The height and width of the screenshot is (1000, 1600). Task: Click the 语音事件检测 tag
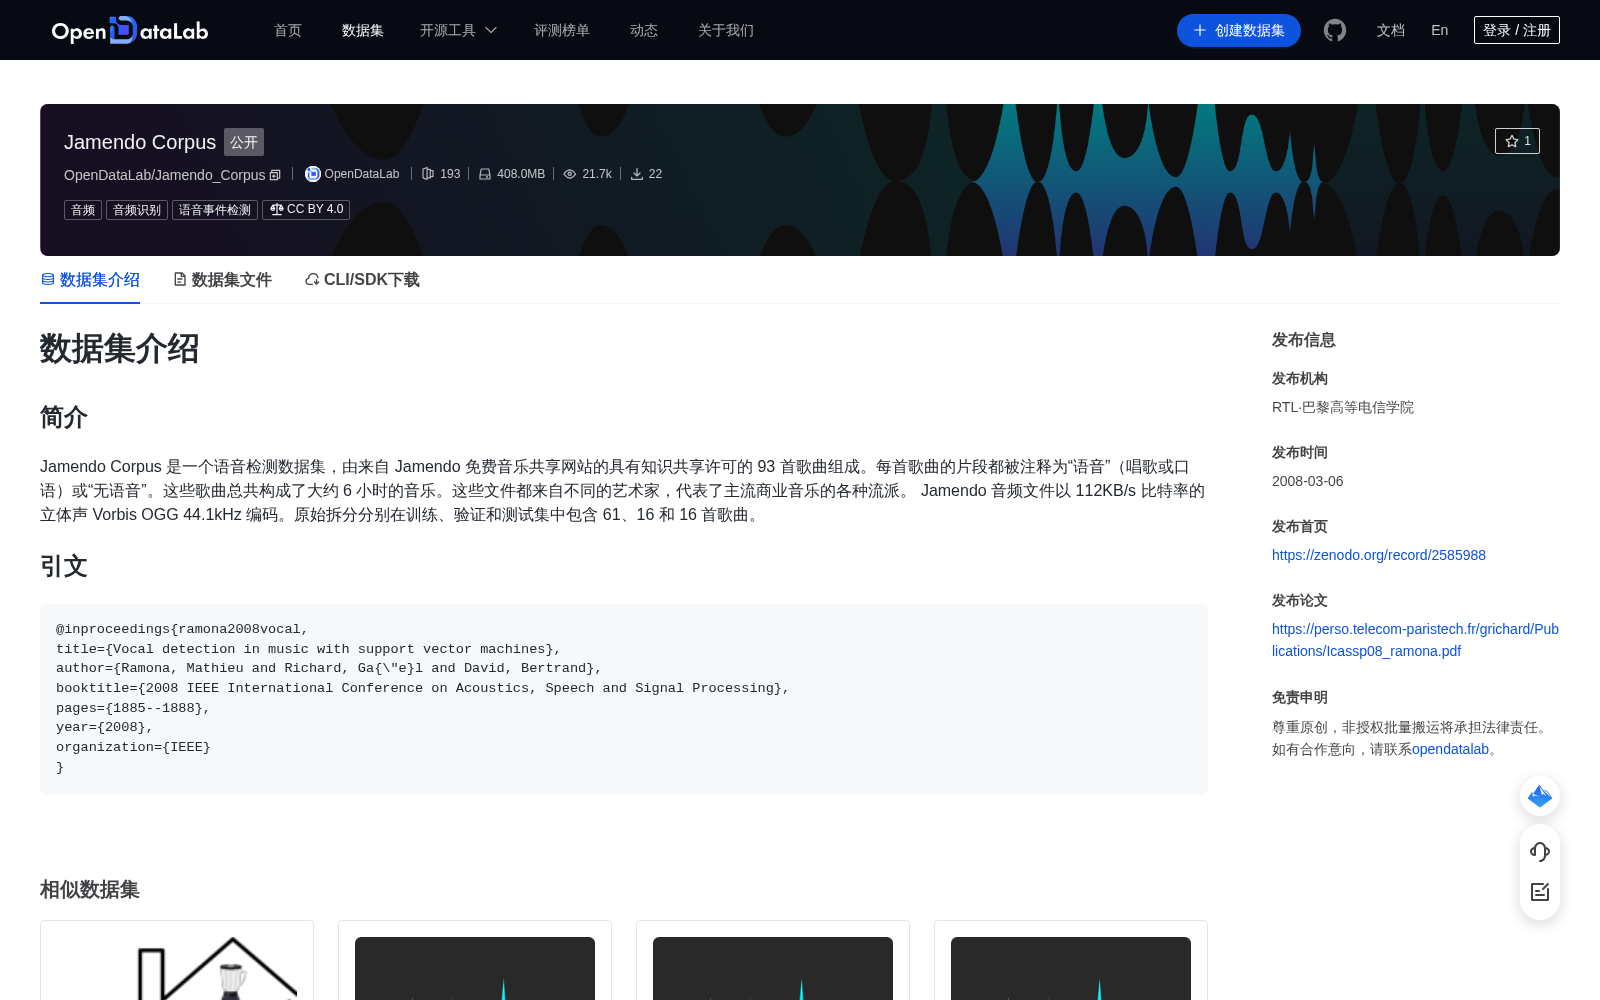(215, 210)
